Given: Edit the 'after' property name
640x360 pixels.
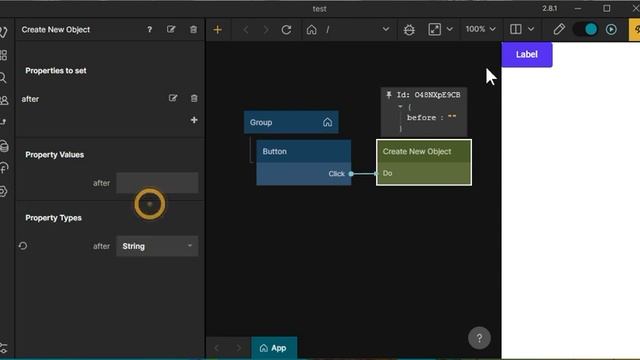Looking at the screenshot, I should [x=173, y=98].
